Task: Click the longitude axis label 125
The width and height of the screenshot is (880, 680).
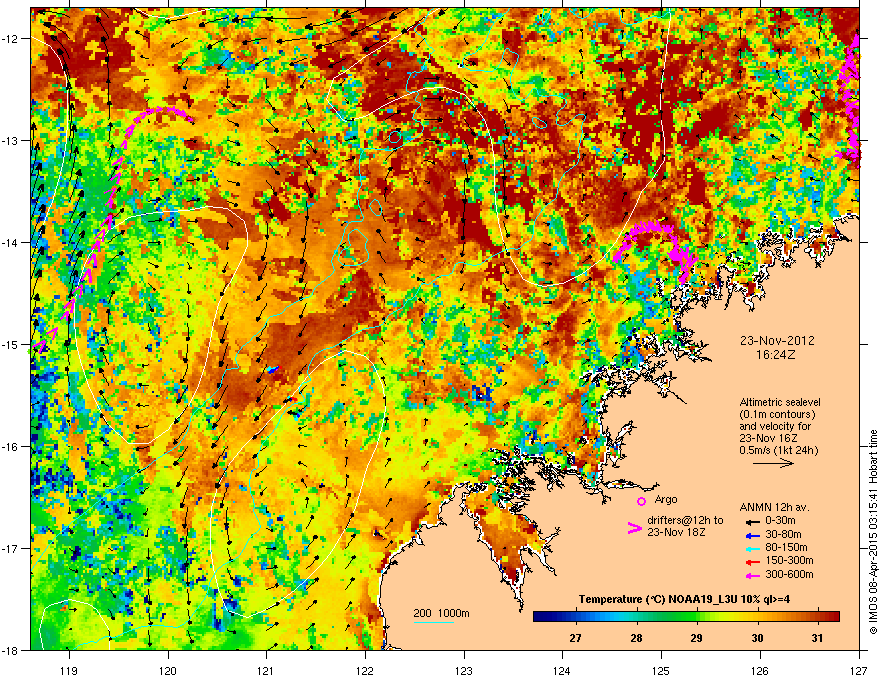Action: pyautogui.click(x=661, y=670)
